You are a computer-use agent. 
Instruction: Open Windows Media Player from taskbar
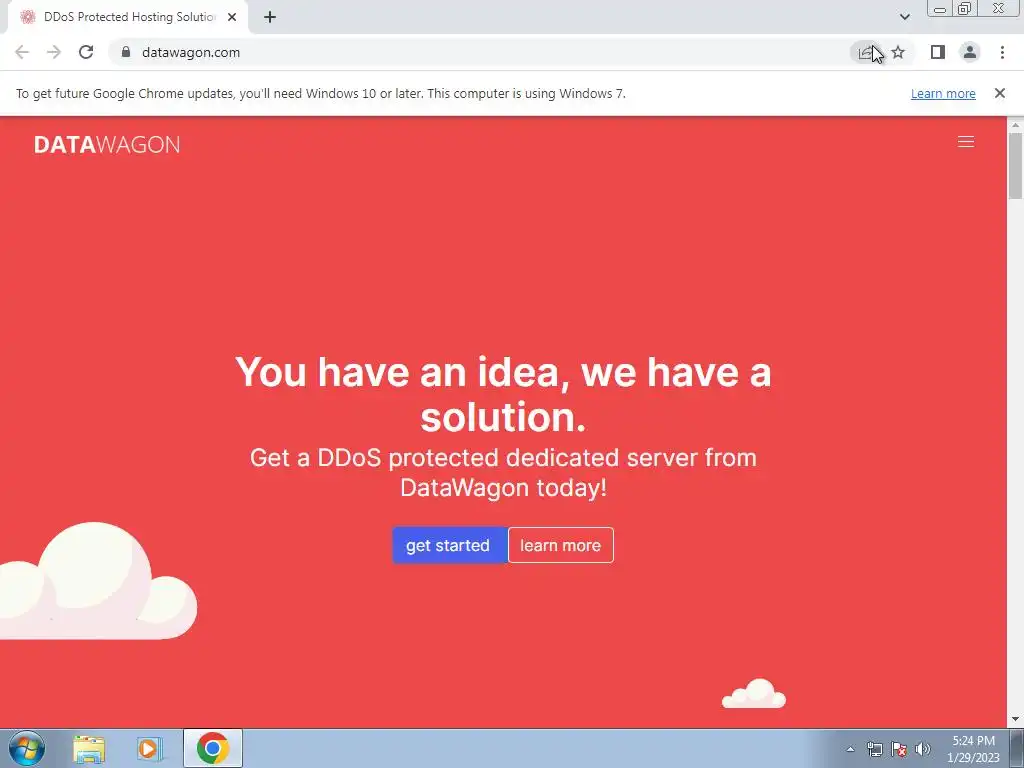coord(150,748)
